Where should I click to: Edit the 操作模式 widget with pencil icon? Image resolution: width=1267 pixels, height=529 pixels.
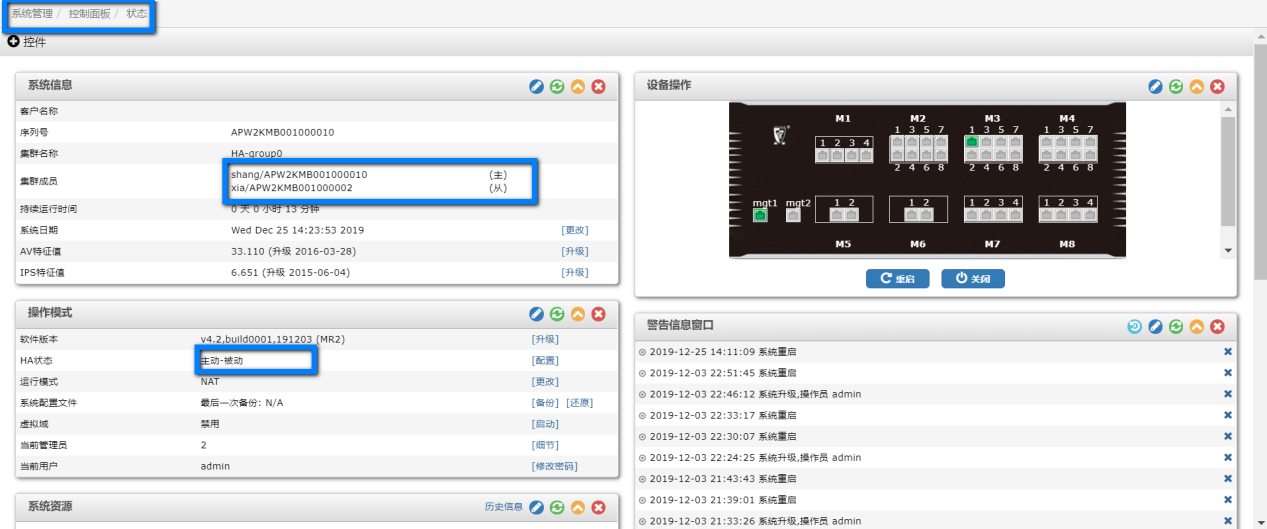pyautogui.click(x=537, y=314)
